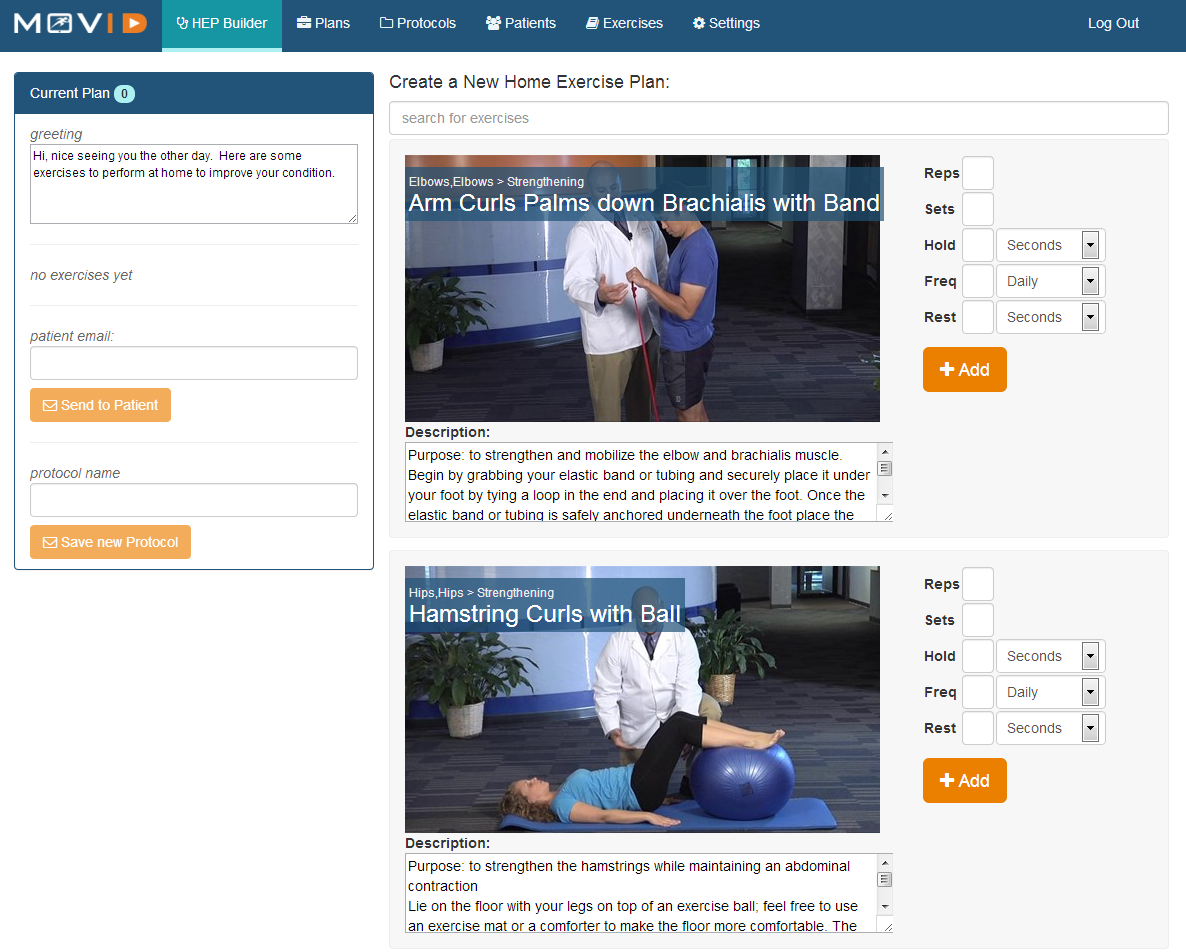The height and width of the screenshot is (952, 1186).
Task: Open the HEP Builder tab
Action: tap(222, 23)
